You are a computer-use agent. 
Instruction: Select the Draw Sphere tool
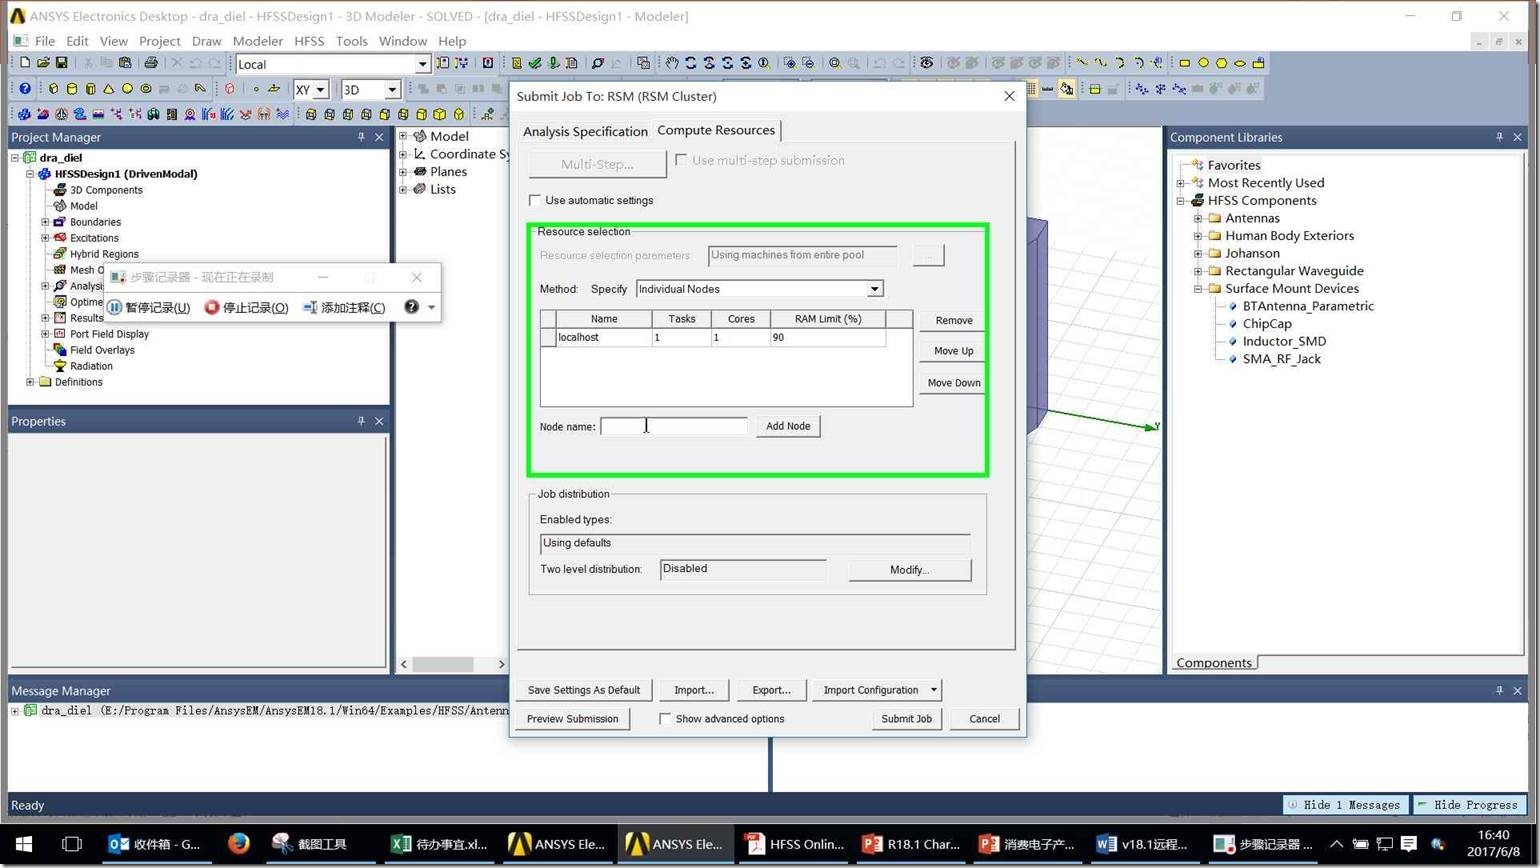(127, 89)
